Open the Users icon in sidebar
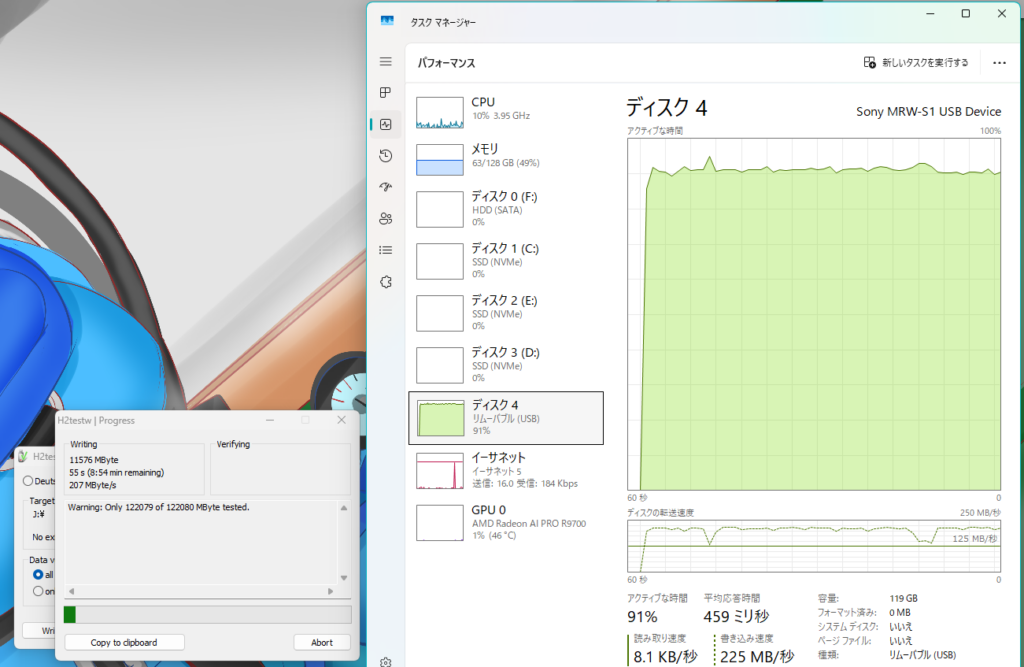The image size is (1024, 667). [x=385, y=219]
